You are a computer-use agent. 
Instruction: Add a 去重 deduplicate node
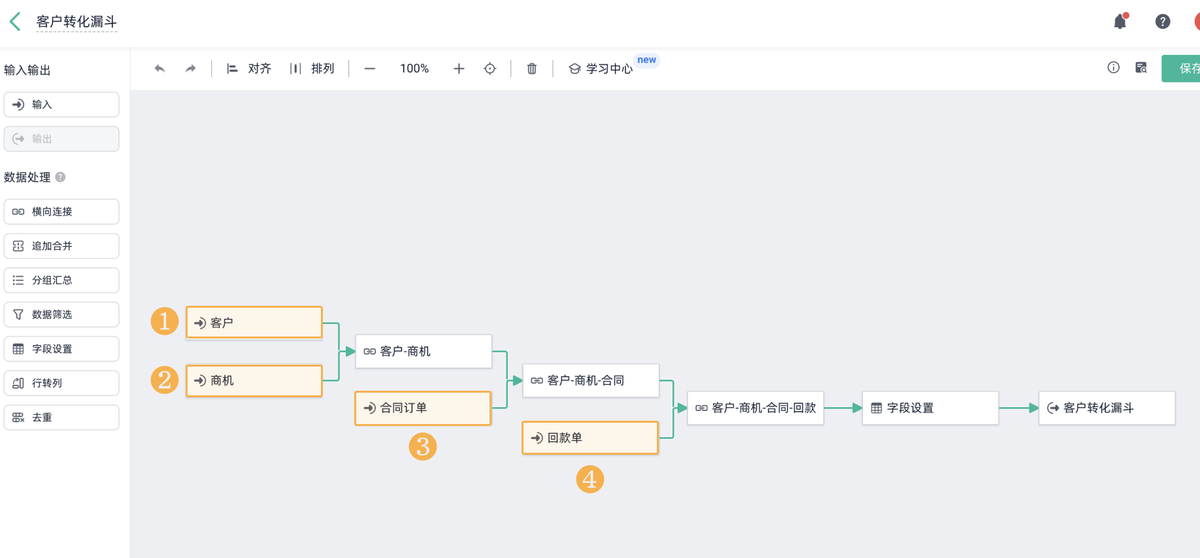(x=62, y=417)
